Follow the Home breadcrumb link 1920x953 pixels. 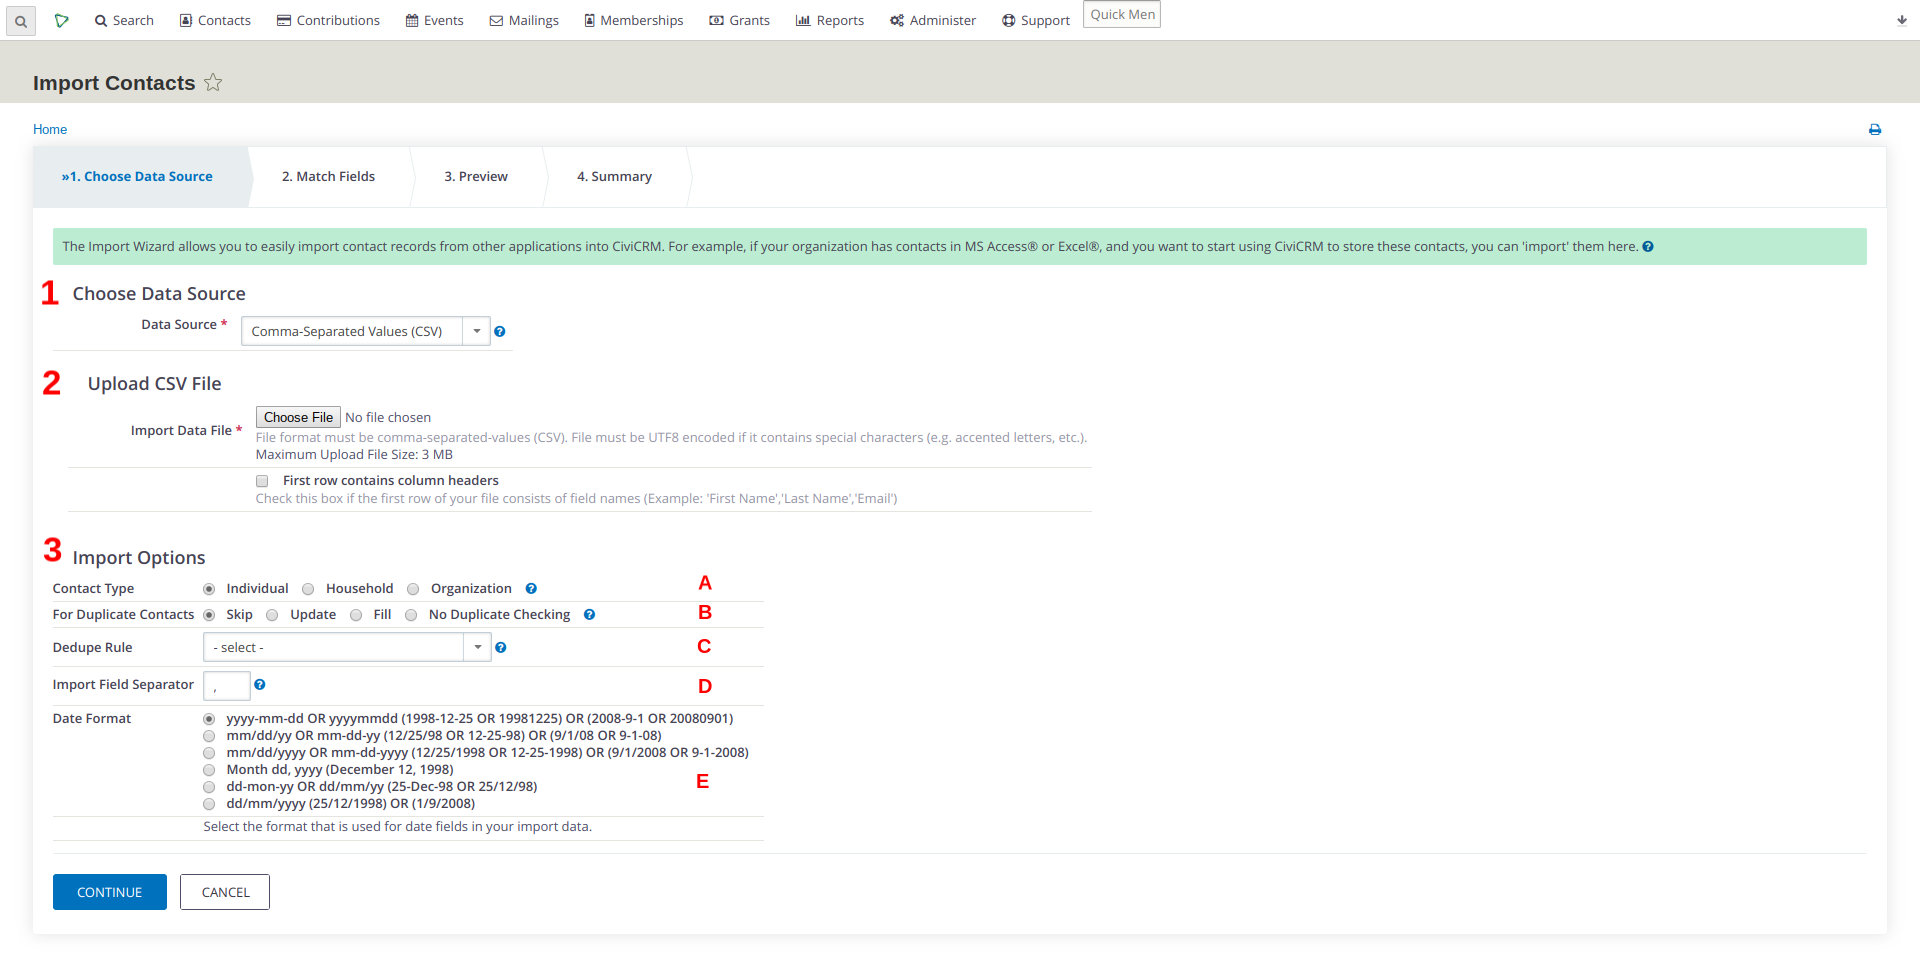pyautogui.click(x=50, y=129)
